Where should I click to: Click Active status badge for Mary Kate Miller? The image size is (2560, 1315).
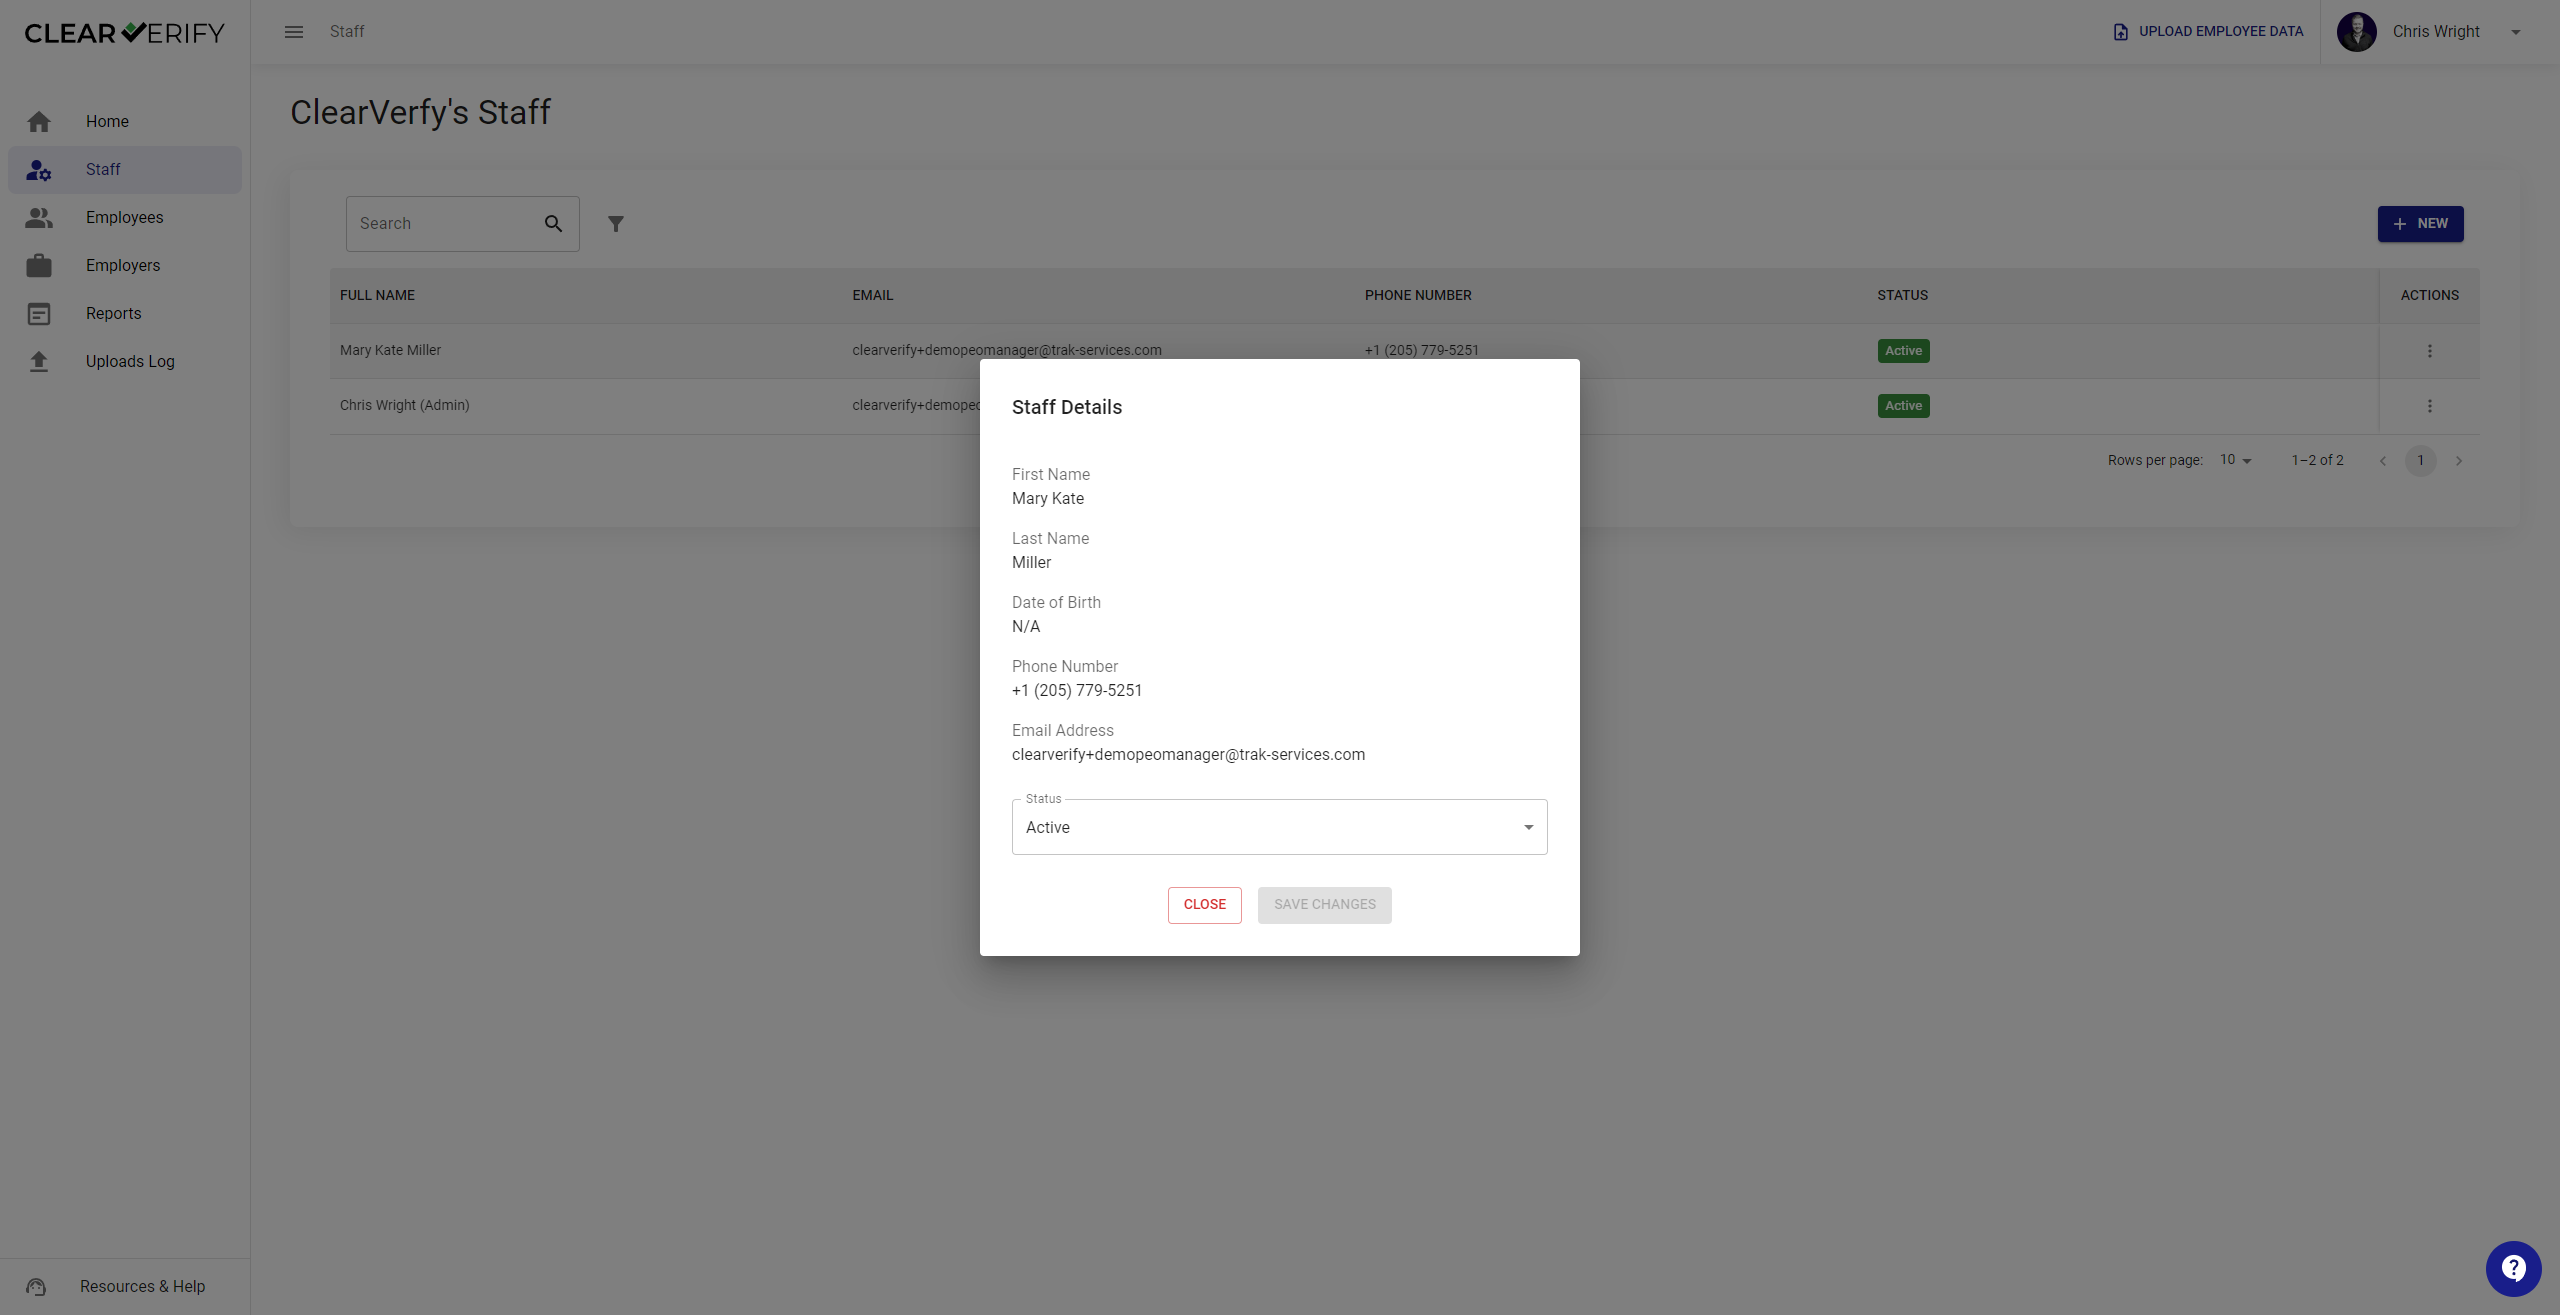[x=1904, y=351]
